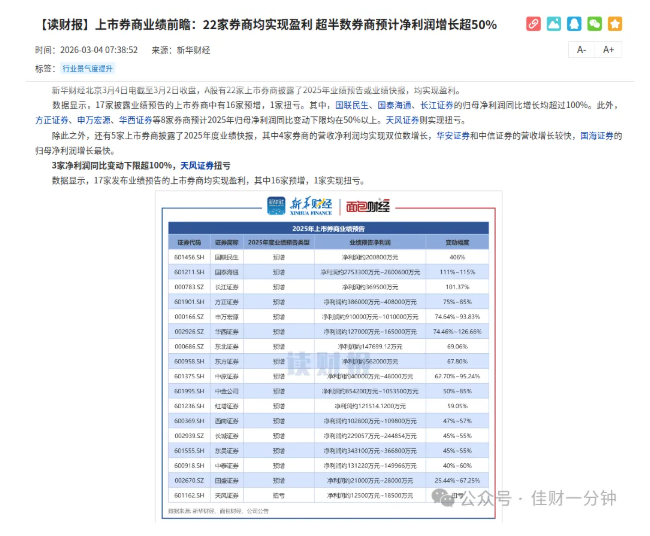Screen dimensions: 650x536
Task: Click the 111%~115% change value
Action: pyautogui.click(x=457, y=272)
